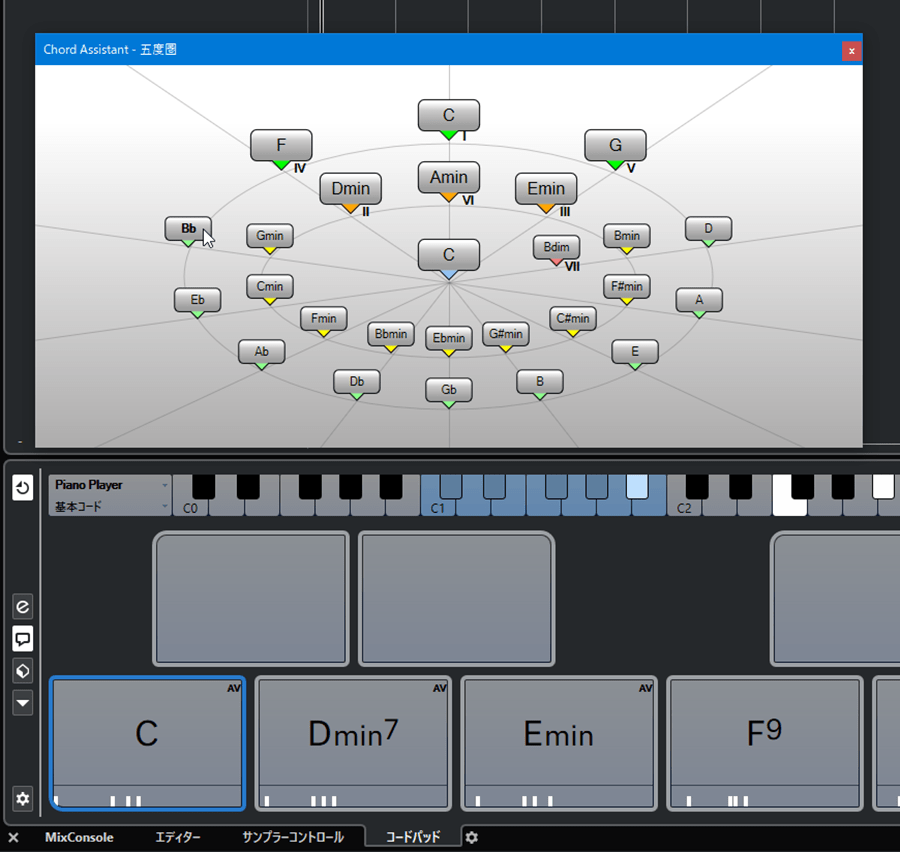Choose the Bbmin chord
This screenshot has width=900, height=852.
(x=391, y=334)
